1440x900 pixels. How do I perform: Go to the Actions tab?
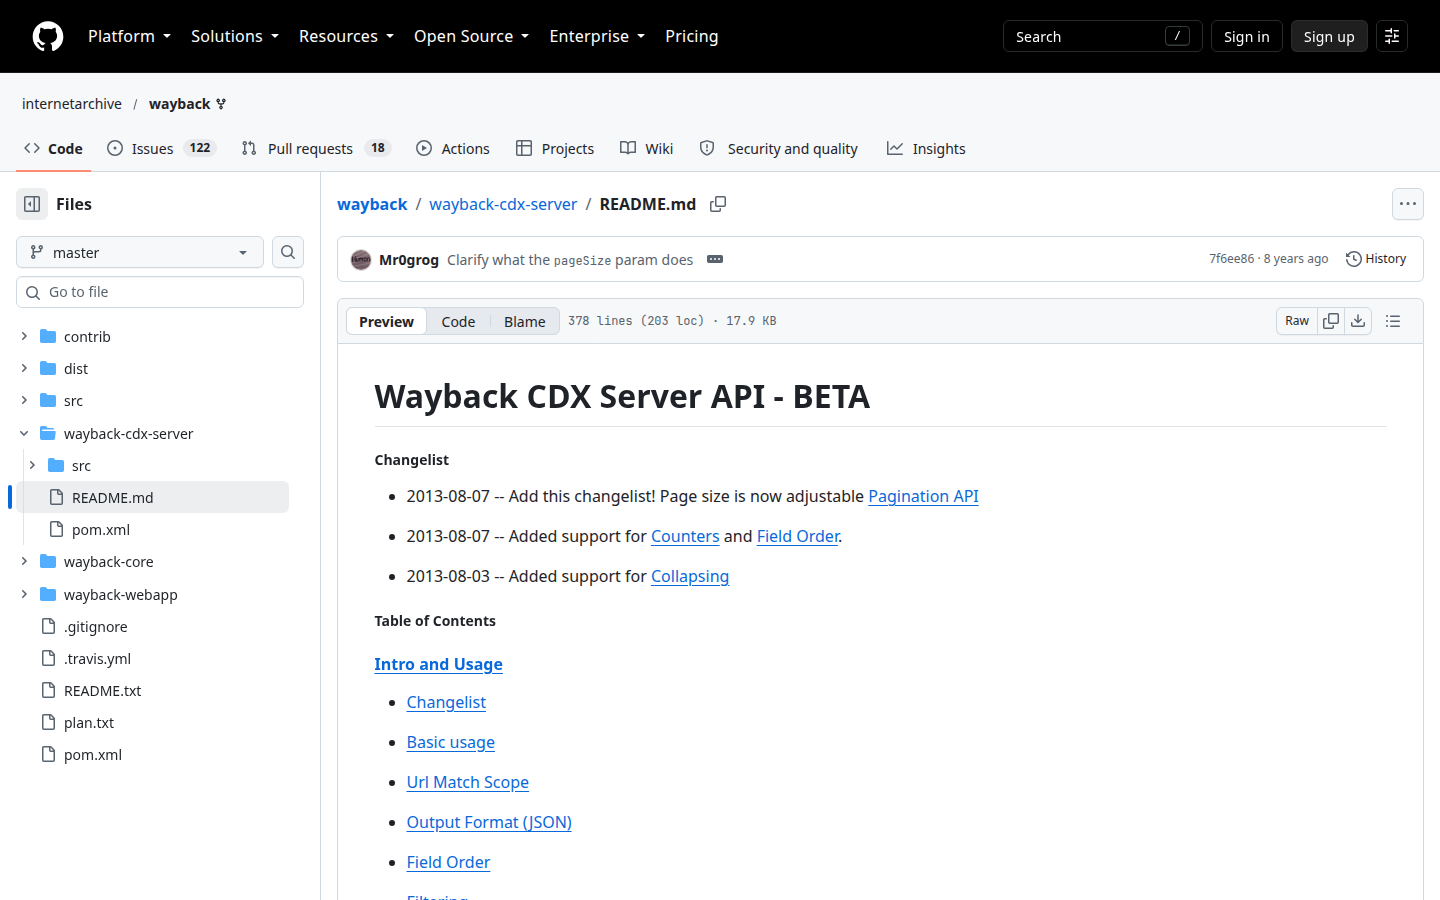(x=453, y=148)
